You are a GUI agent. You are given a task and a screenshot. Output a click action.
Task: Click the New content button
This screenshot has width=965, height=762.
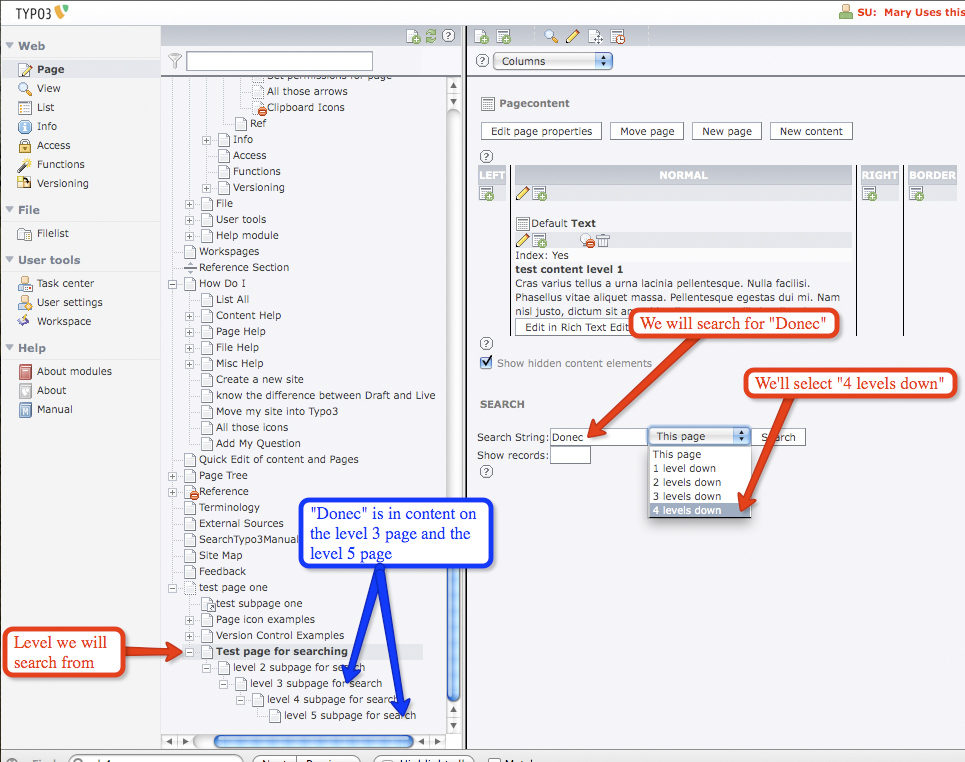point(811,131)
